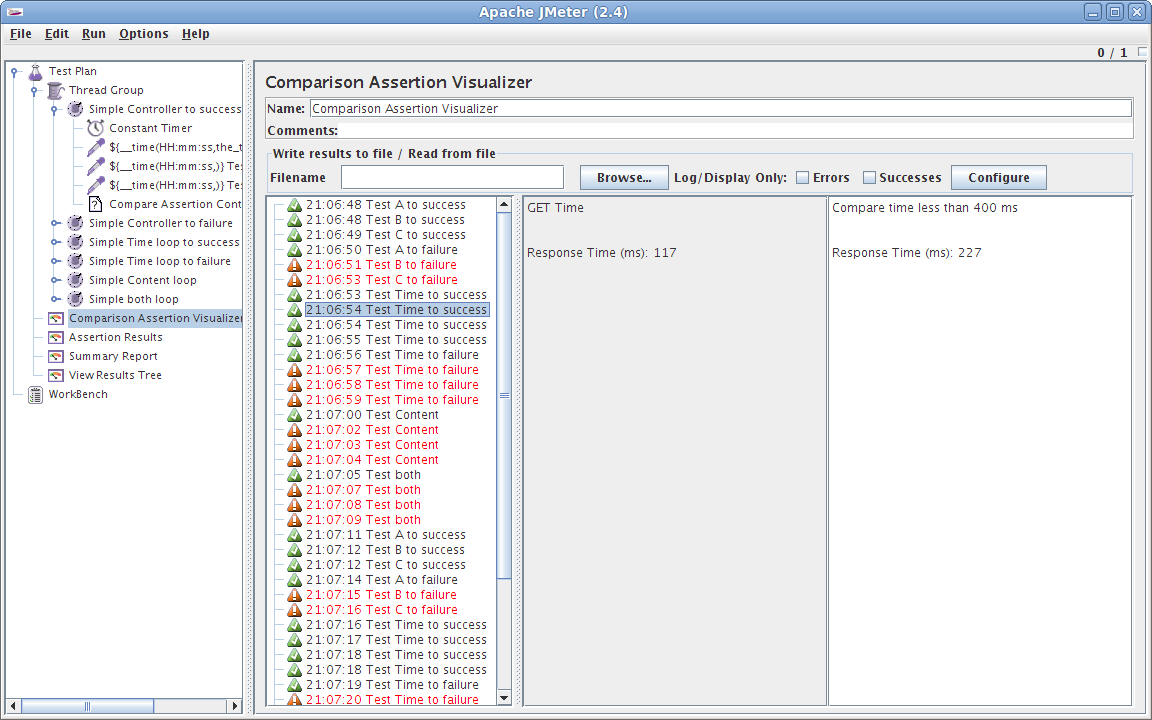Expand the Simple Content loop node

(54, 280)
